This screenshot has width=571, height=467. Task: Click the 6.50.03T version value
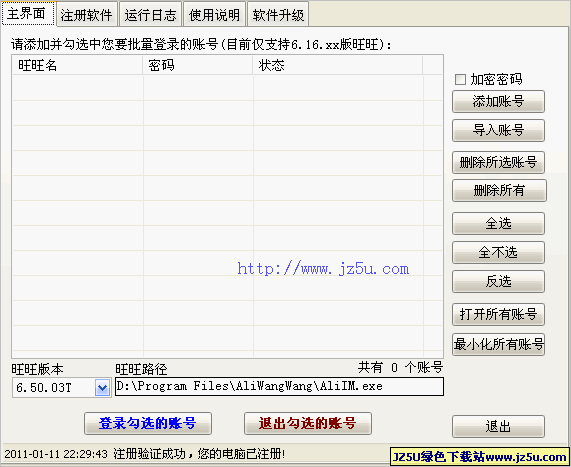tap(44, 388)
